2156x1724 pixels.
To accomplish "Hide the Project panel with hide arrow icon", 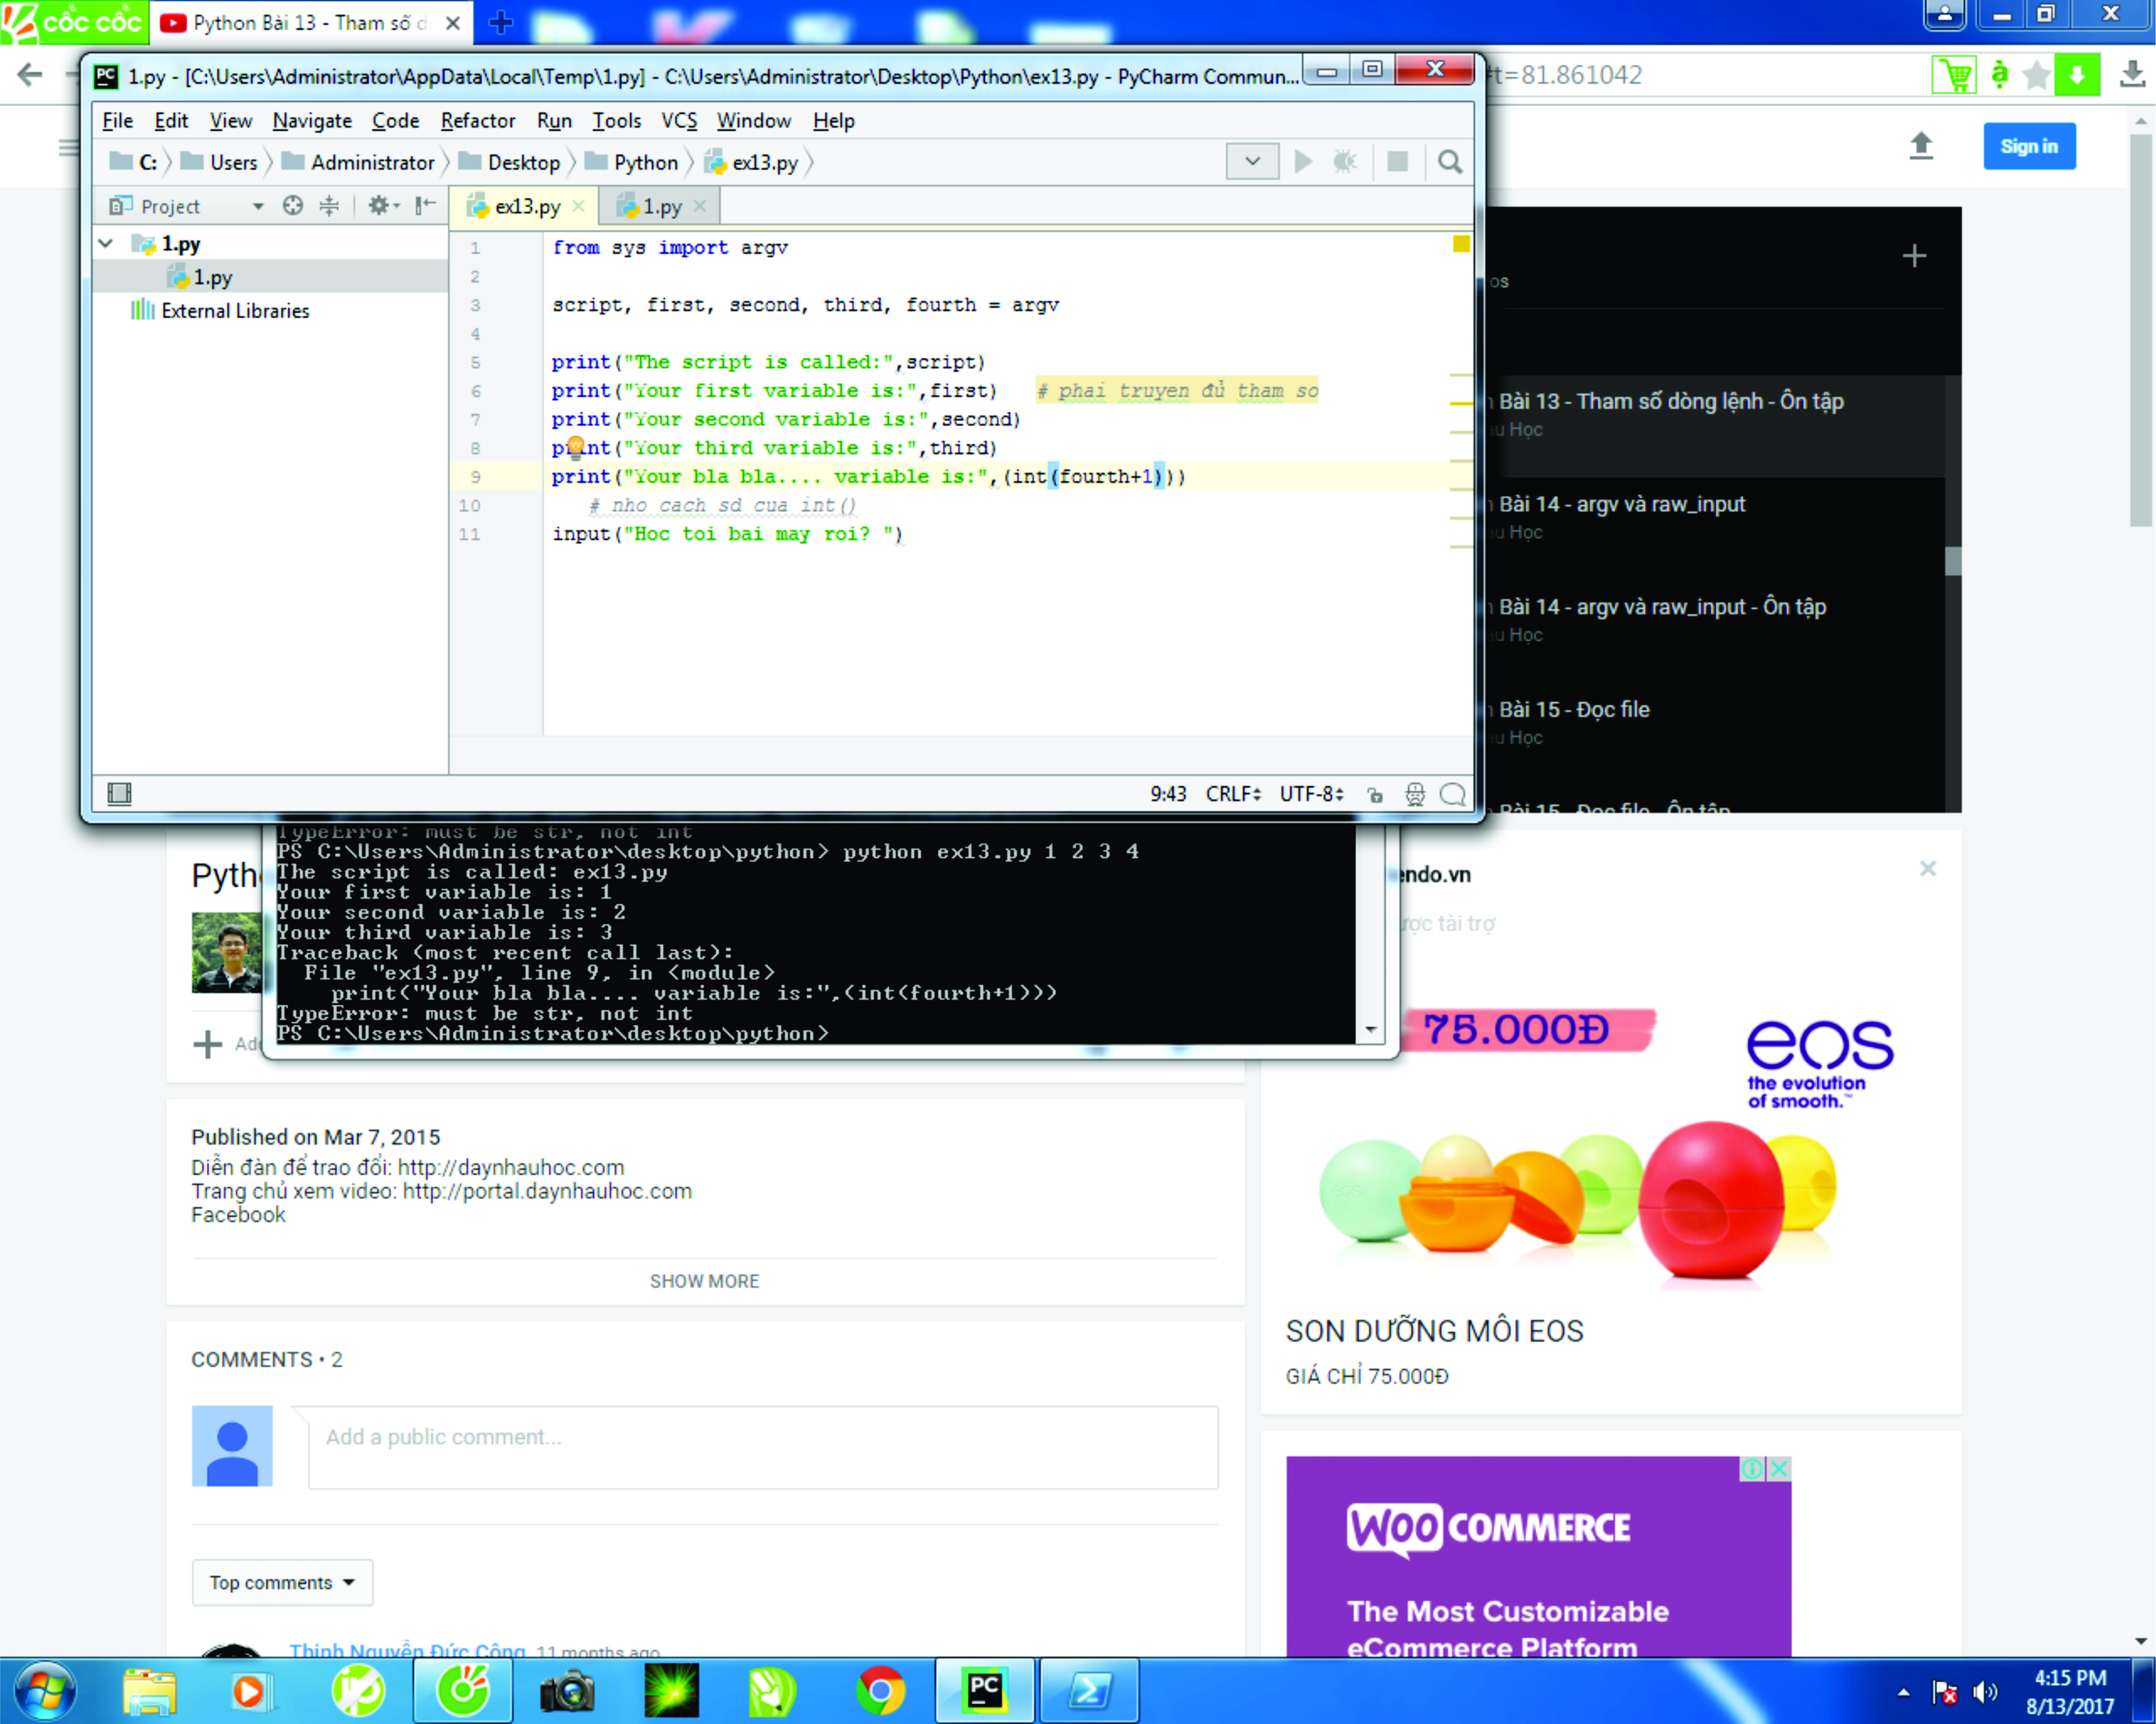I will (426, 206).
